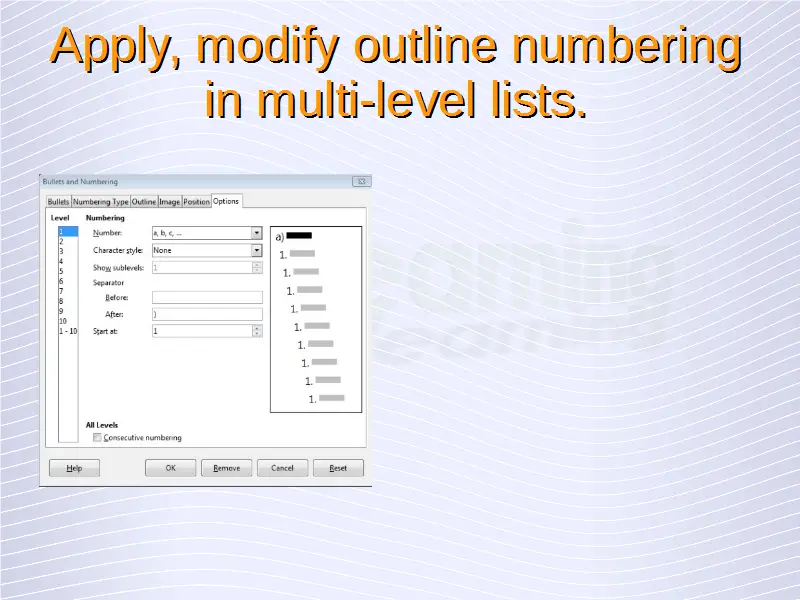Click the Before separator field

coord(206,297)
